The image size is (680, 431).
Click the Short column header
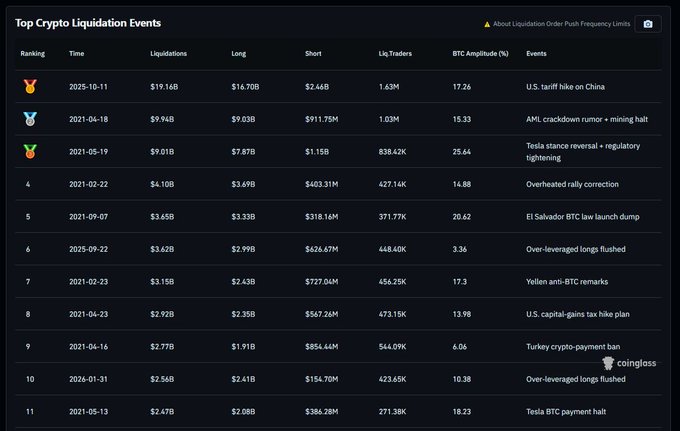pos(313,53)
